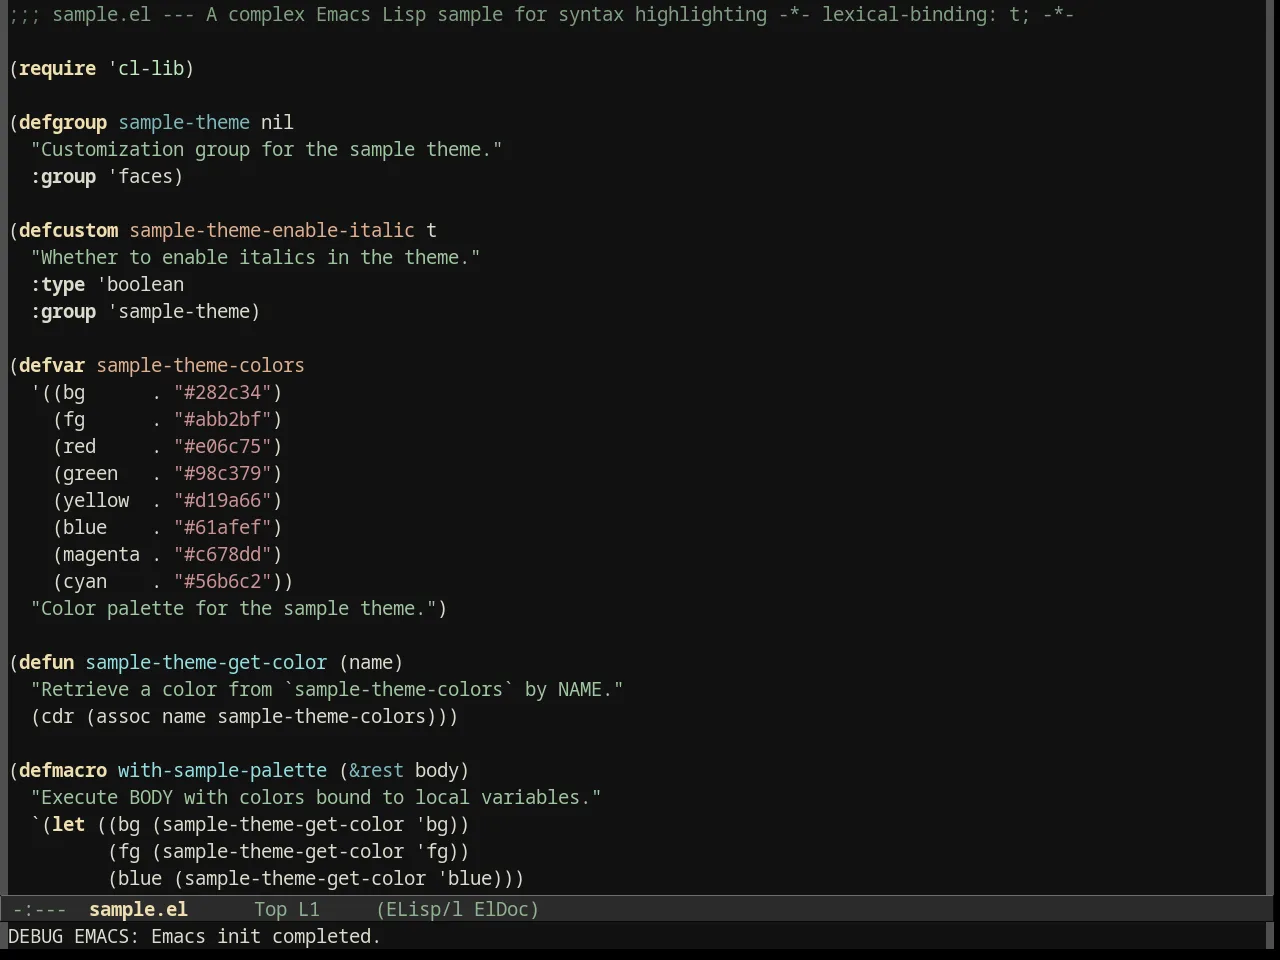Click the "#c678dd" color string
Screen dimensions: 1280x960
pyautogui.click(x=223, y=554)
